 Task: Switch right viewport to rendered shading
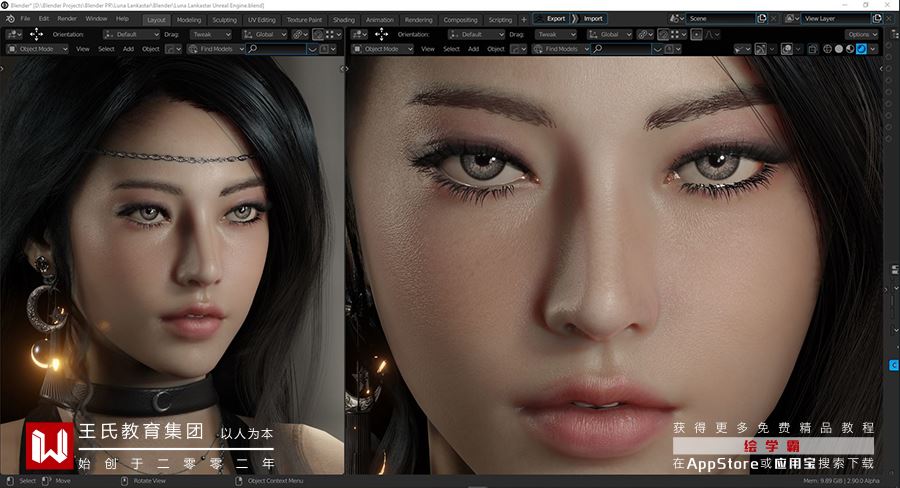point(862,49)
